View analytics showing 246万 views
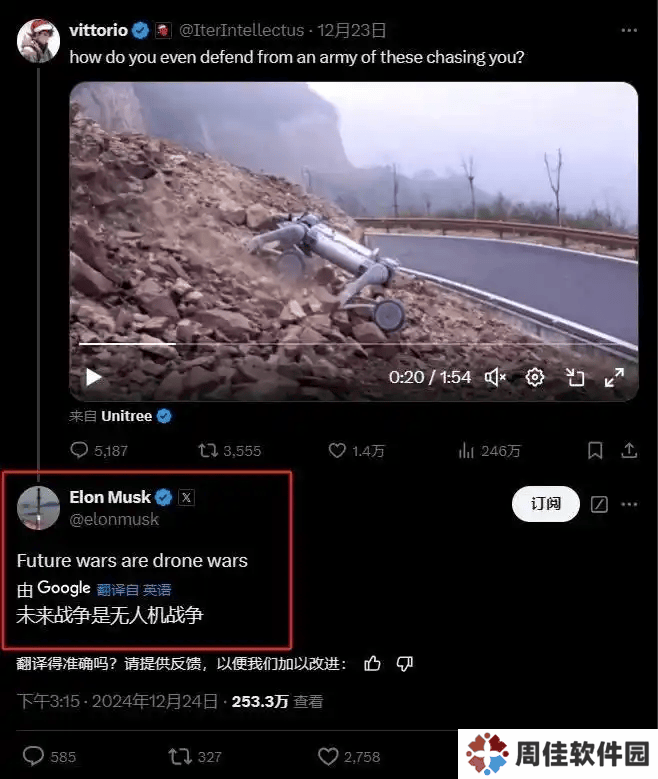Image resolution: width=658 pixels, height=779 pixels. click(x=489, y=451)
